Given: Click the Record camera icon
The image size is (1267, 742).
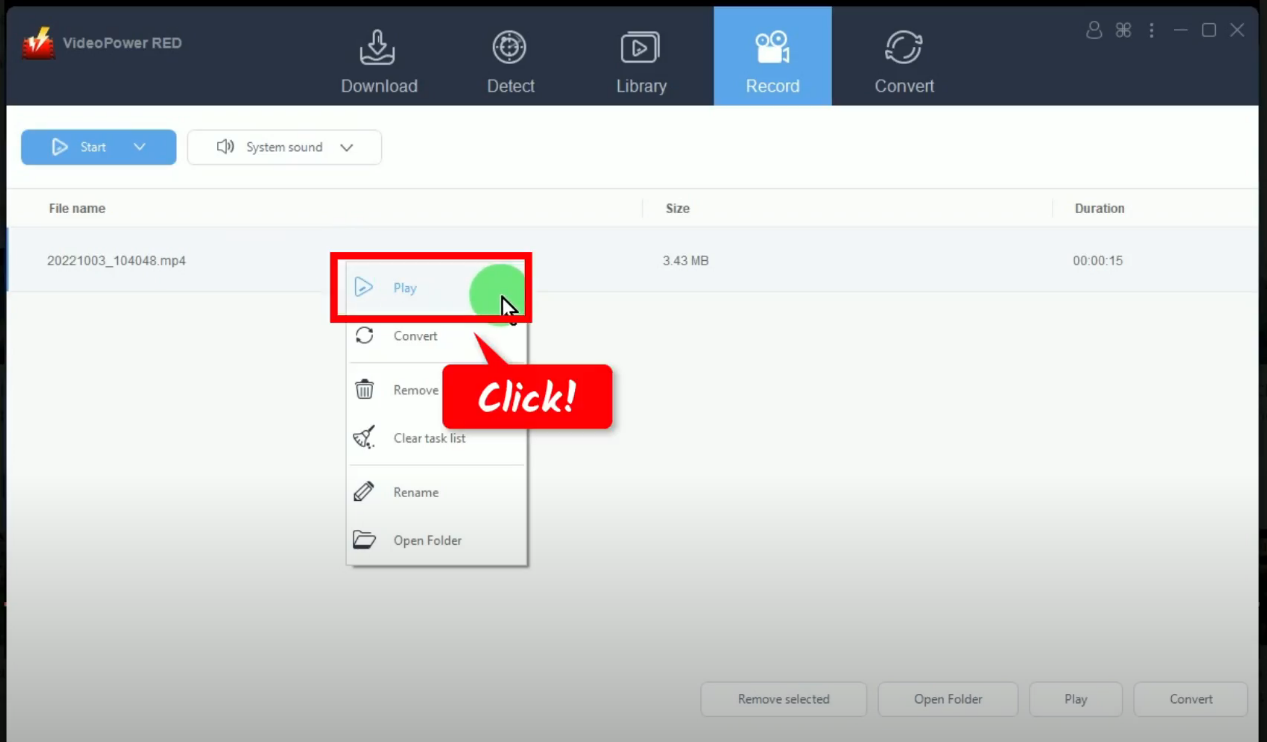Looking at the screenshot, I should coord(771,46).
